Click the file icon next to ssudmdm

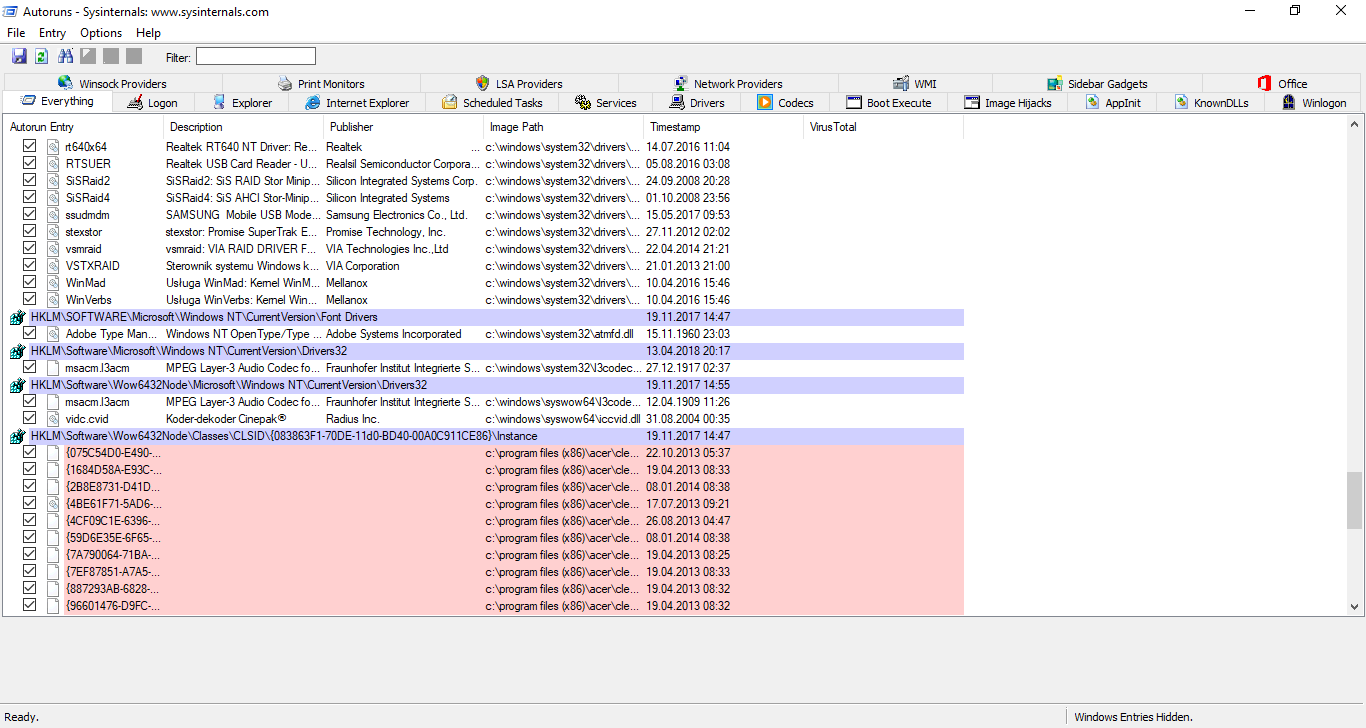coord(53,215)
